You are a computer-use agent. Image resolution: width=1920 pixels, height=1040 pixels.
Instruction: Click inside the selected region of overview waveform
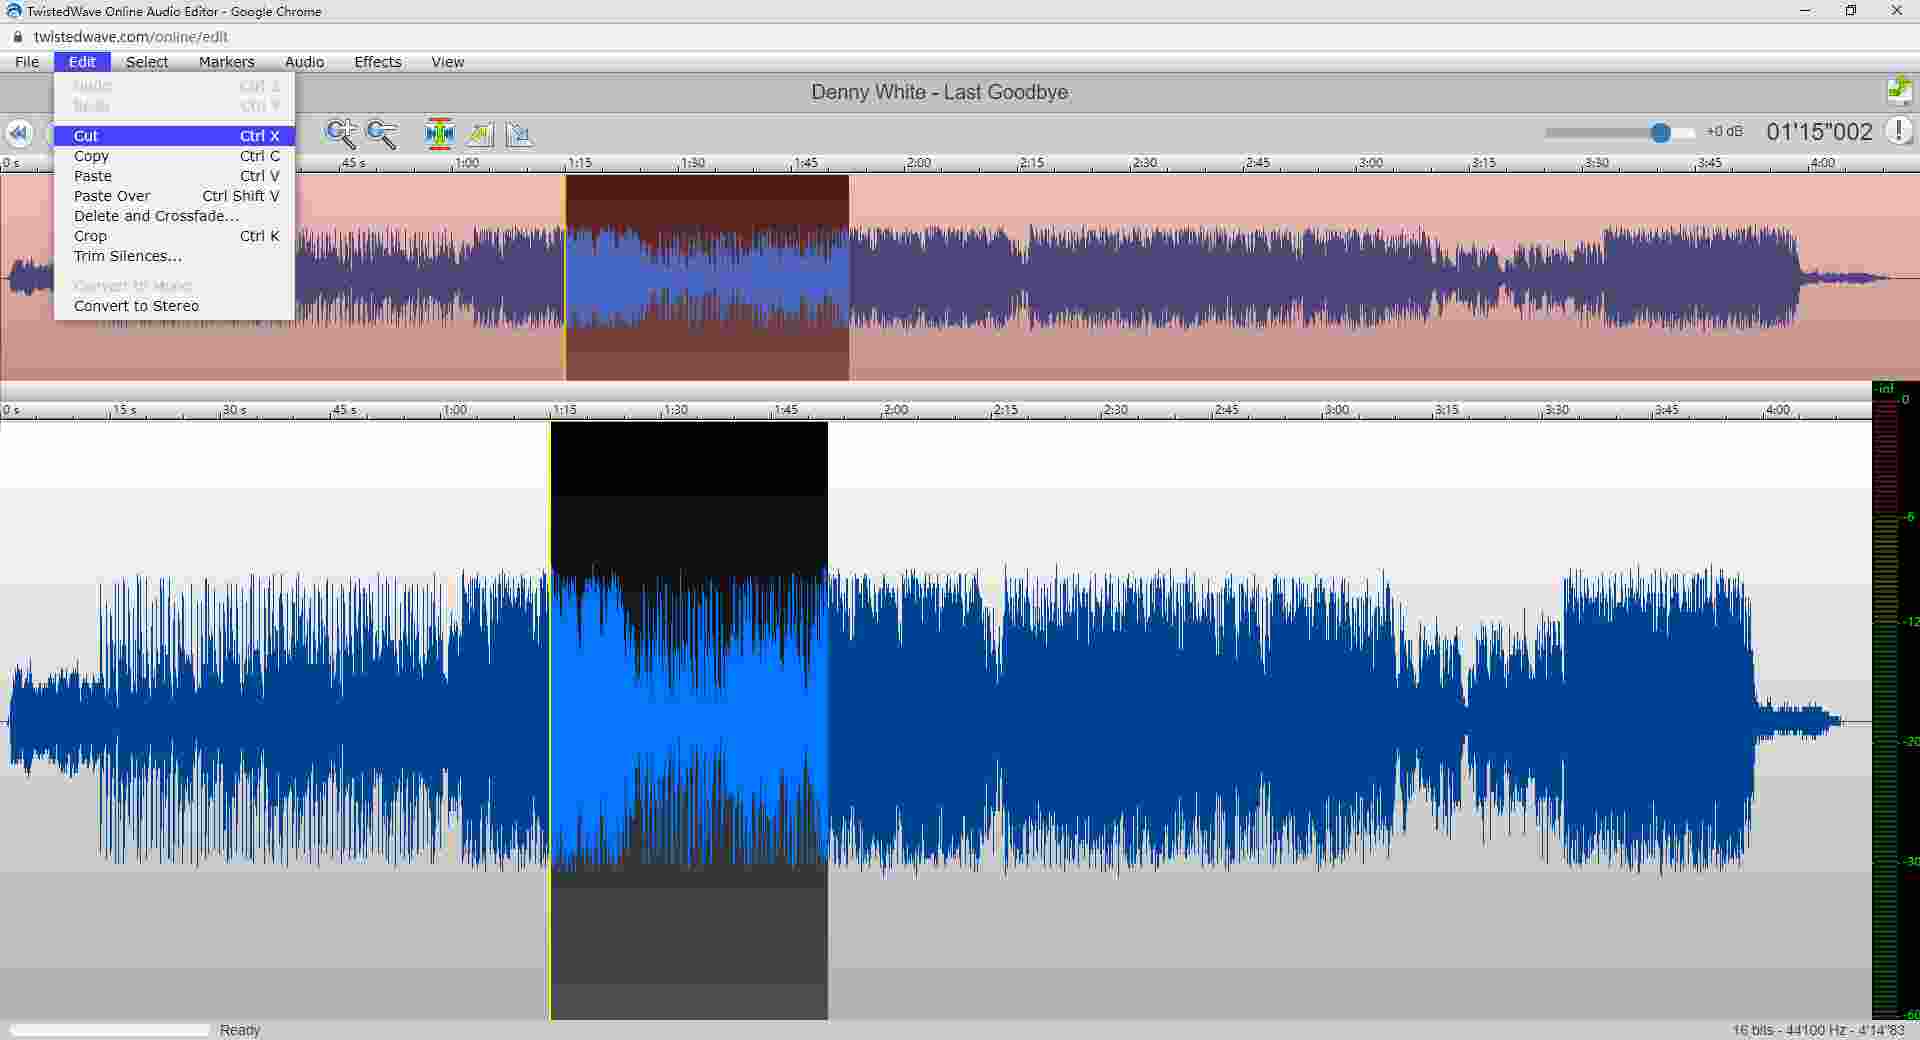(707, 278)
